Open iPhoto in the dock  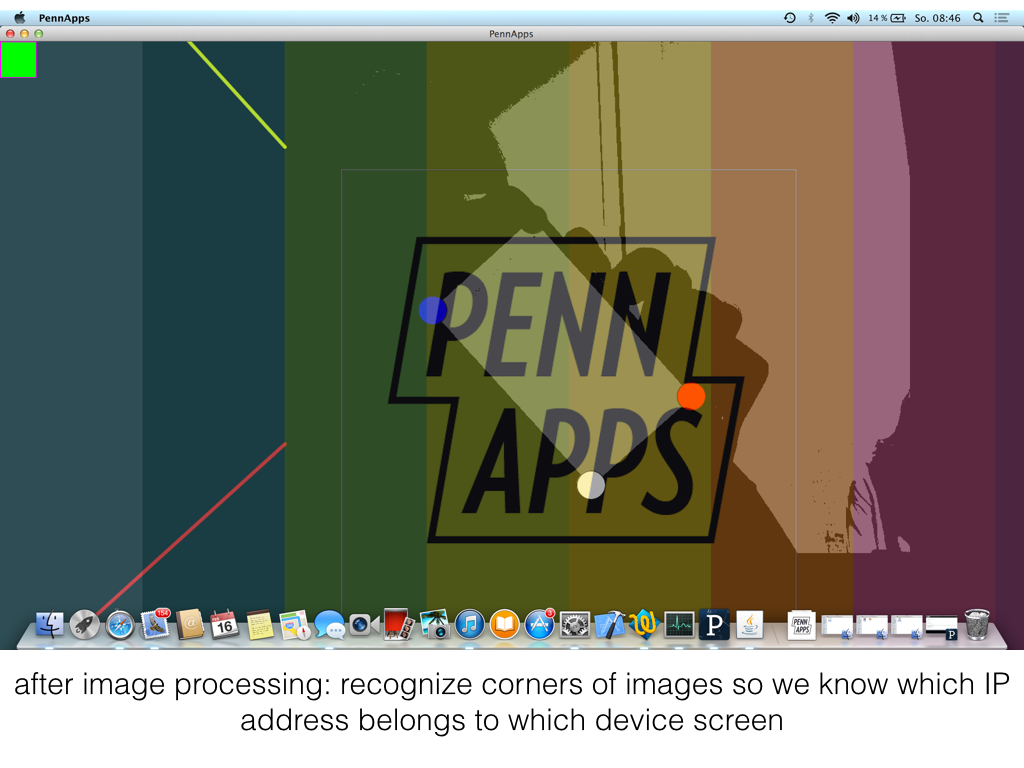click(434, 625)
